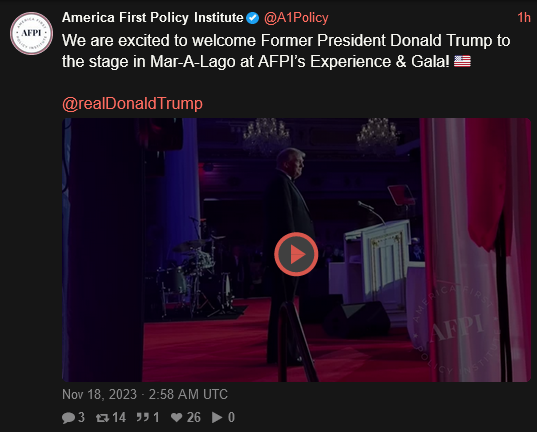537x432 pixels.
Task: Click the tweet text about Mar-A-Lago
Action: [x=286, y=51]
